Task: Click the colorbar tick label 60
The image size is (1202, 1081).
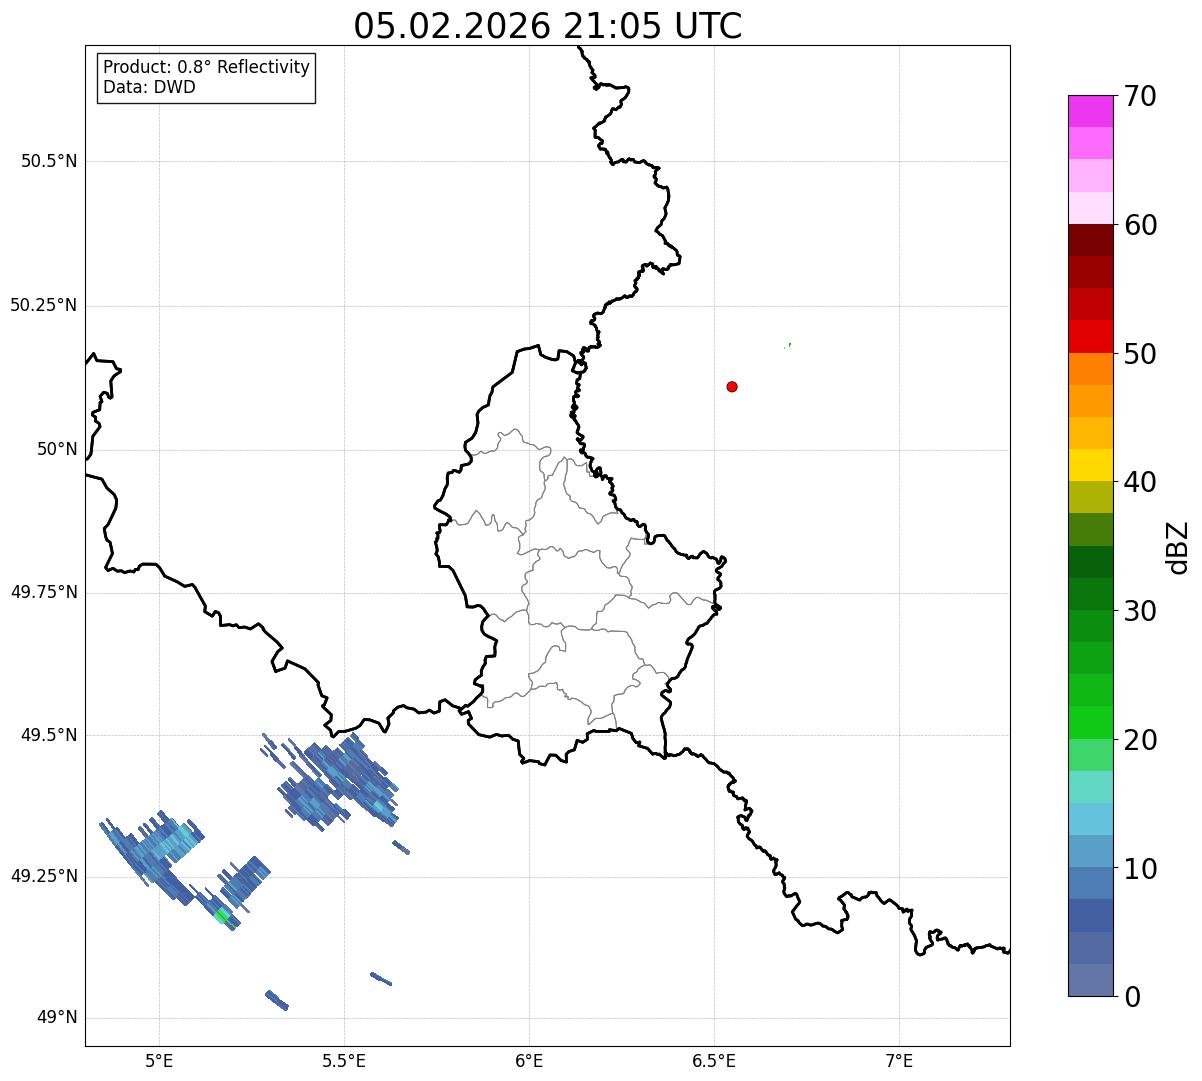Action: pyautogui.click(x=1140, y=225)
